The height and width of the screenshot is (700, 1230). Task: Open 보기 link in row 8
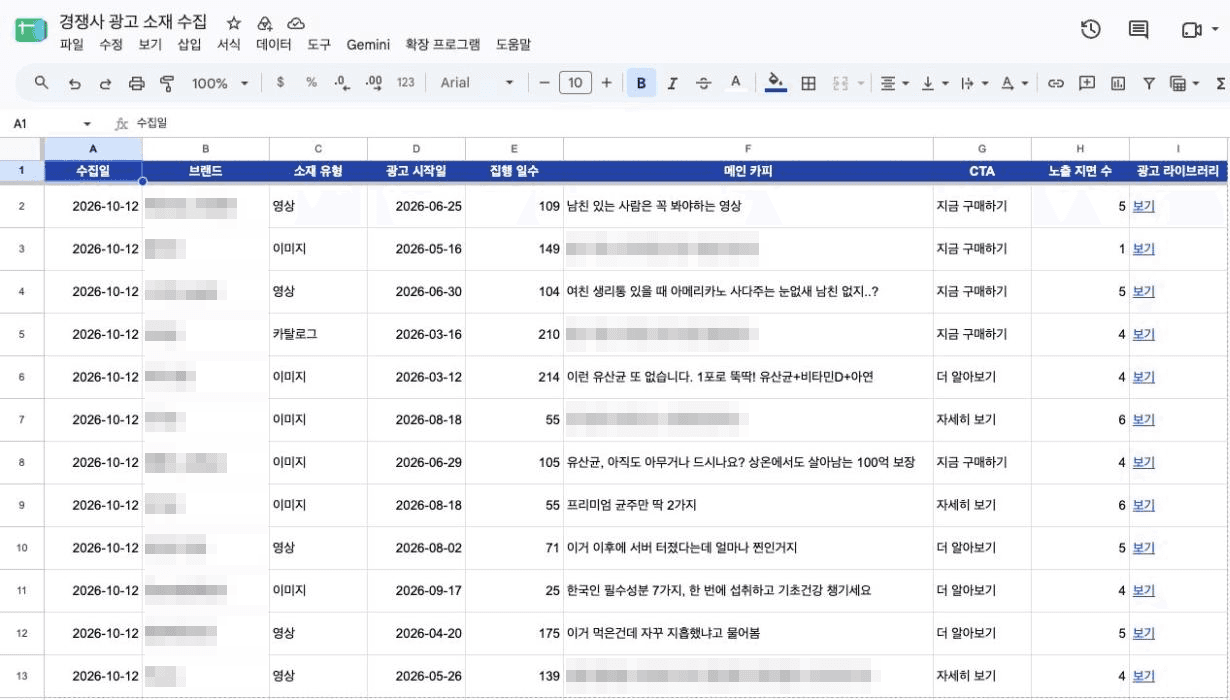[x=1143, y=463]
